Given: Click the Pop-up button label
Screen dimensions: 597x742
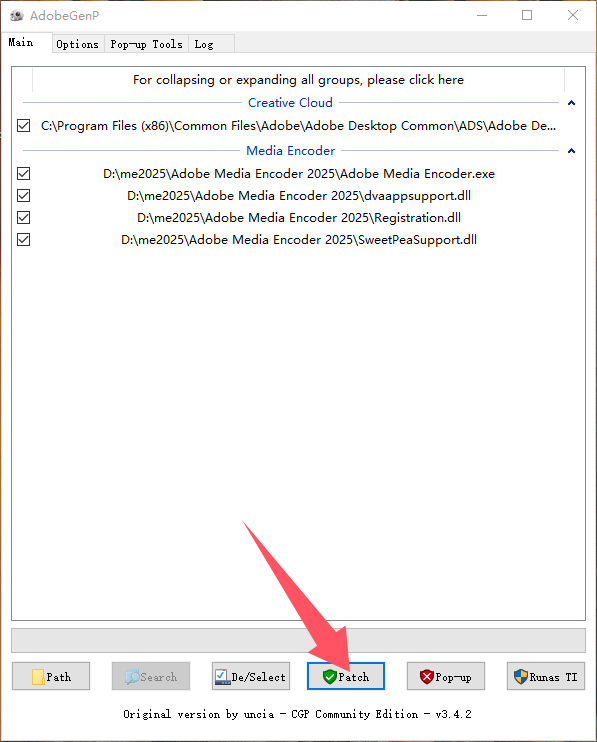Looking at the screenshot, I should tap(453, 677).
